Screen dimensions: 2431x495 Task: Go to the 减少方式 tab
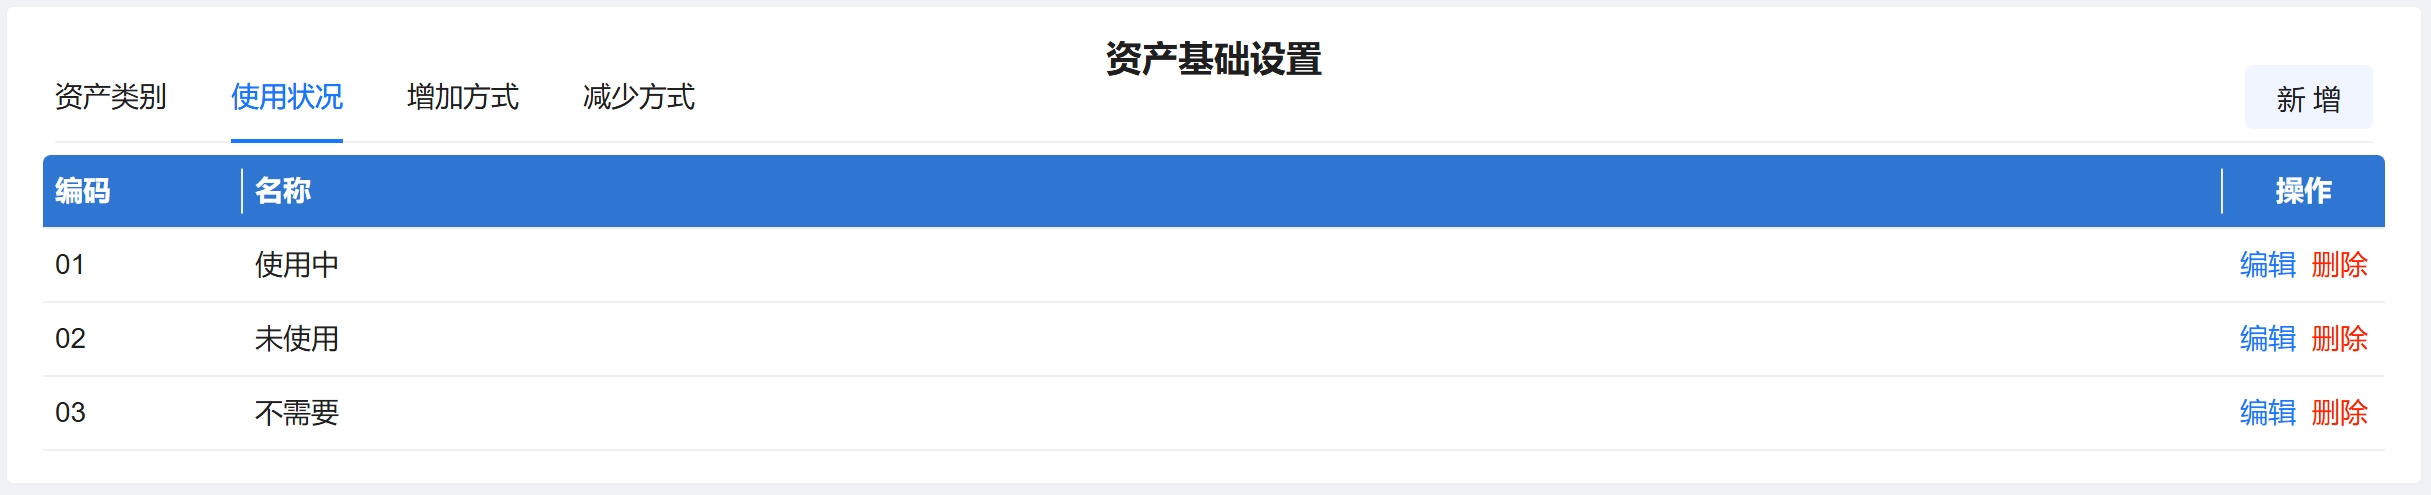(638, 97)
